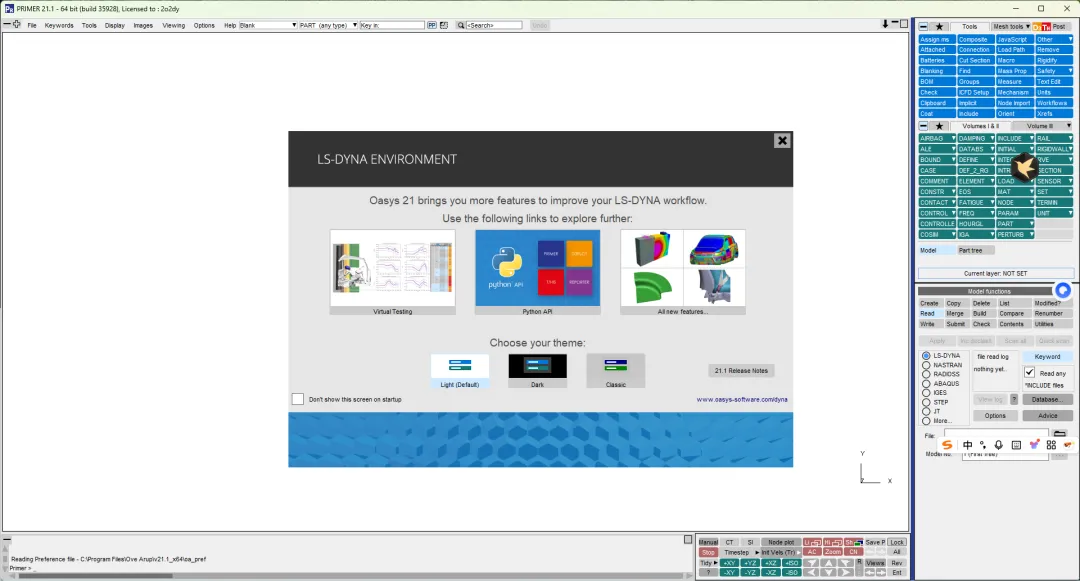Click the magnifier search icon
1080x581 pixels.
(x=461, y=25)
